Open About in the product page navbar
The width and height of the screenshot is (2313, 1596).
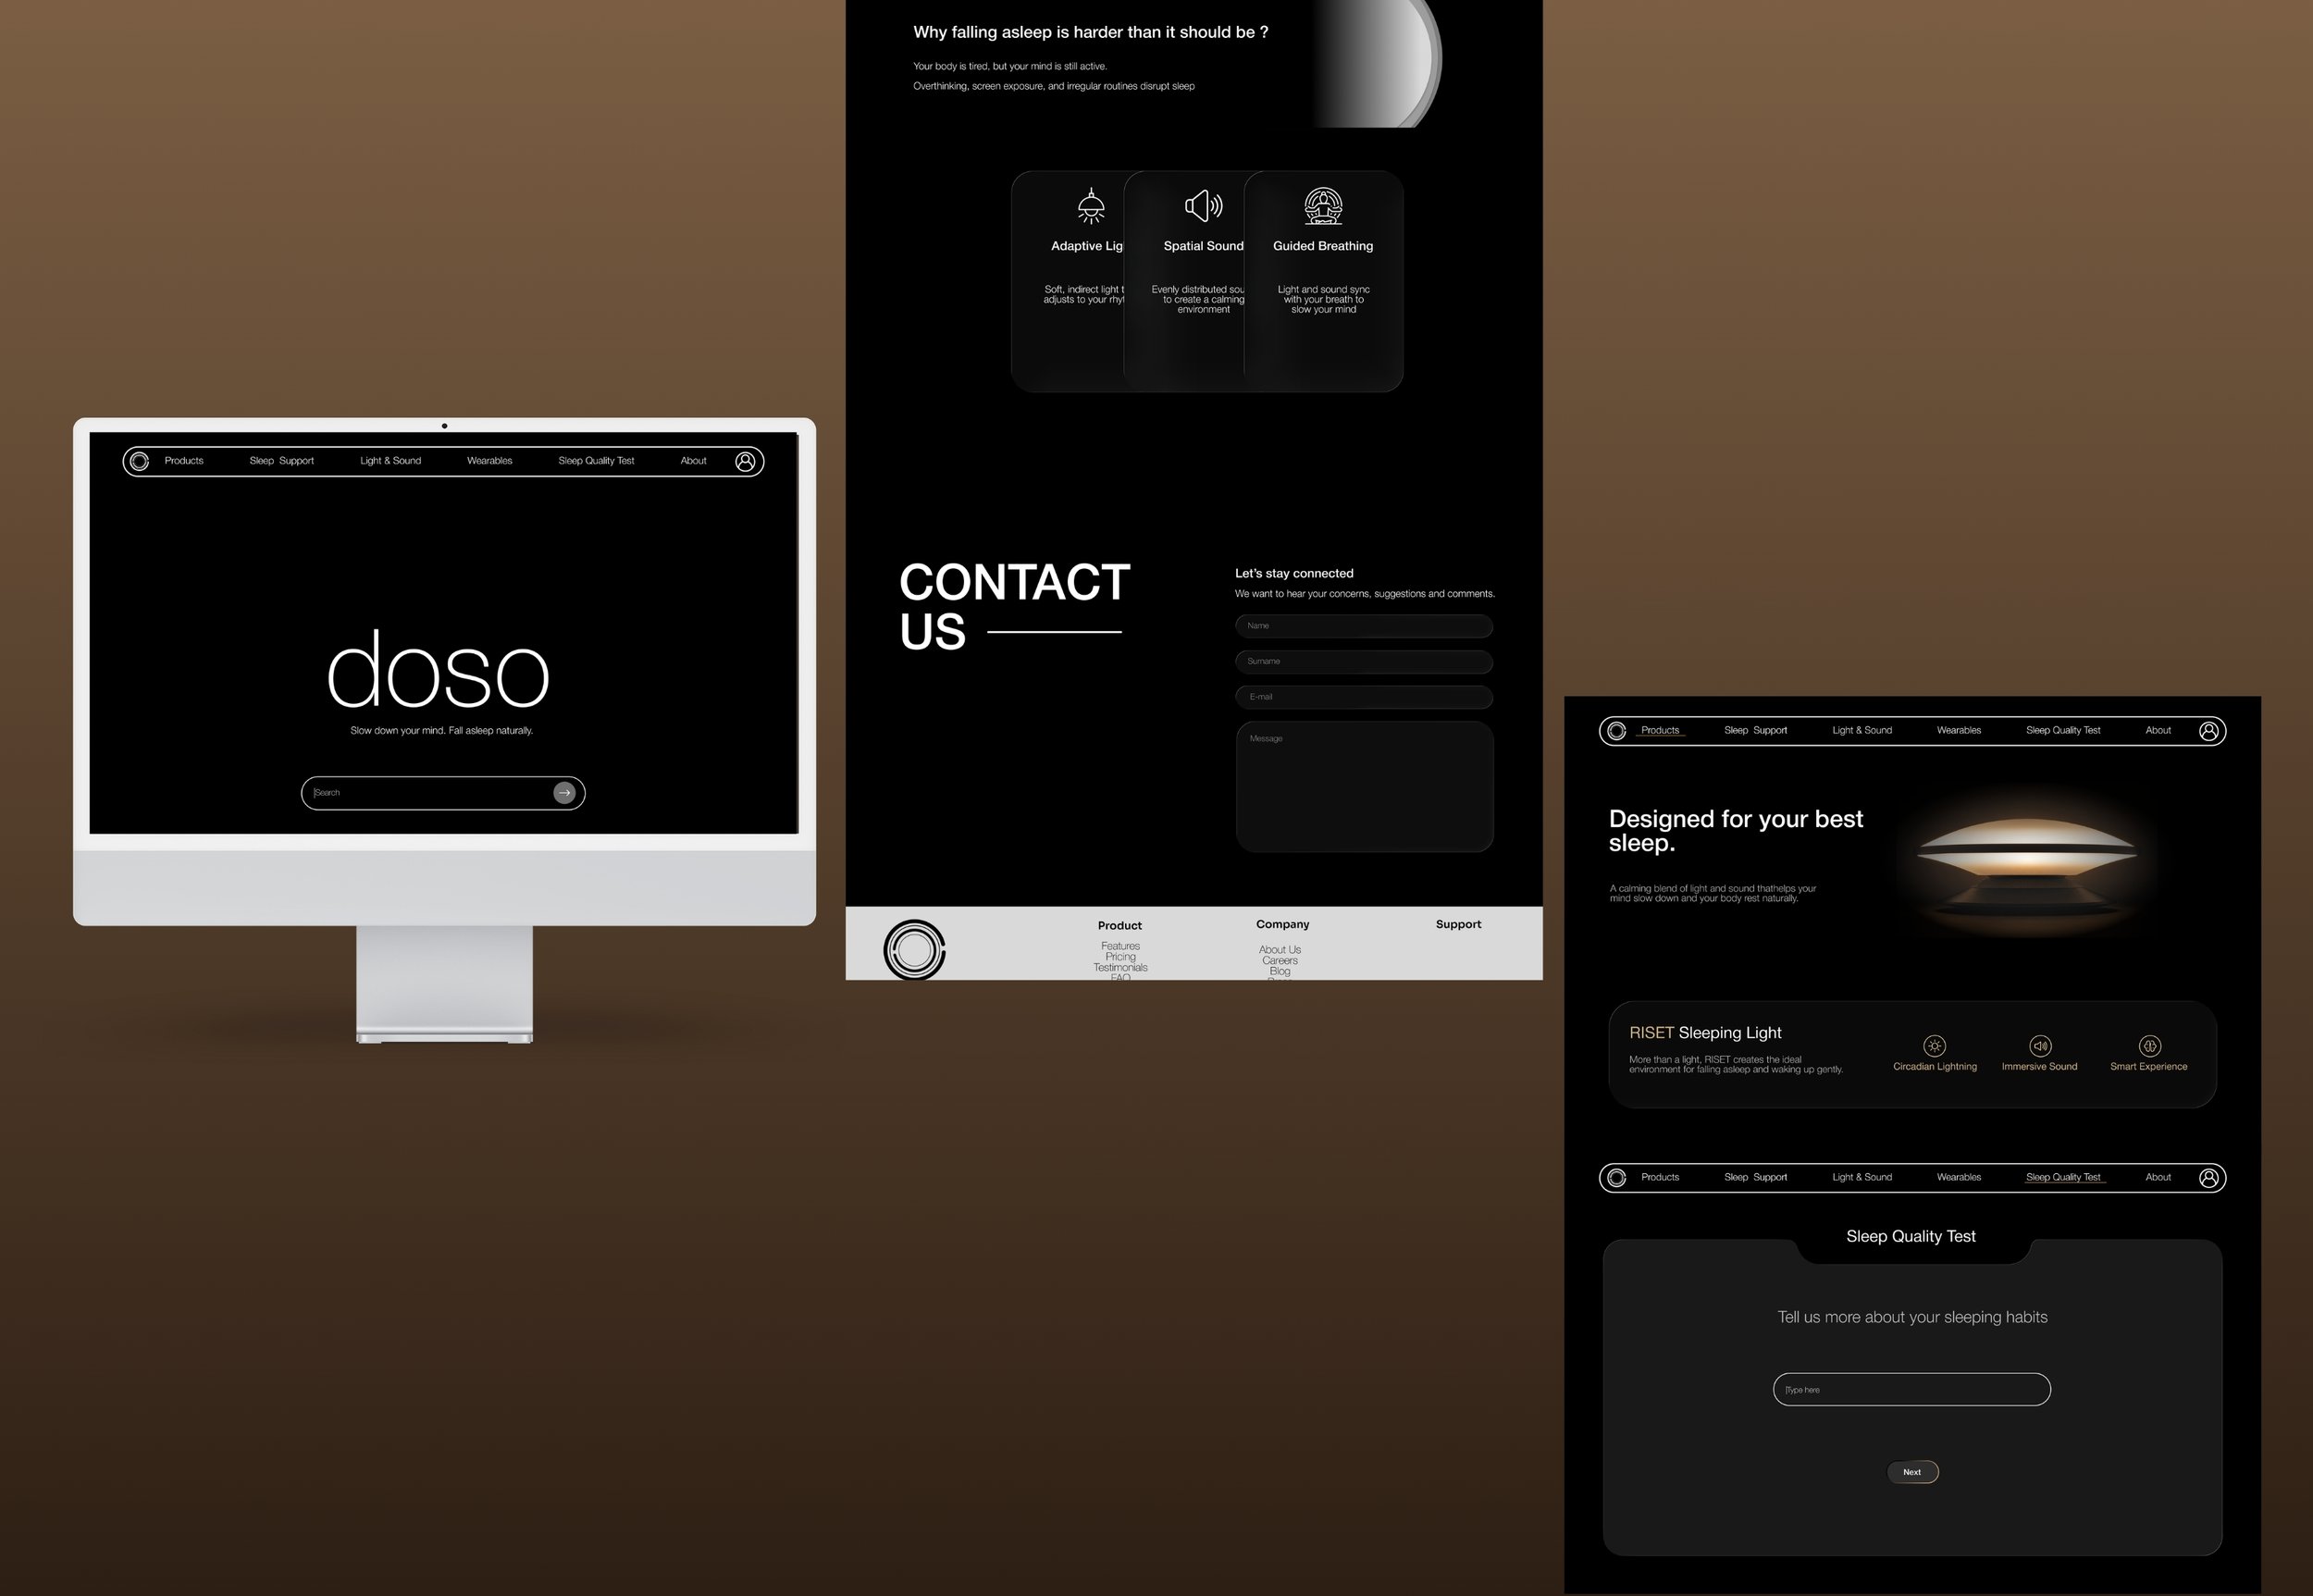[x=2158, y=731]
